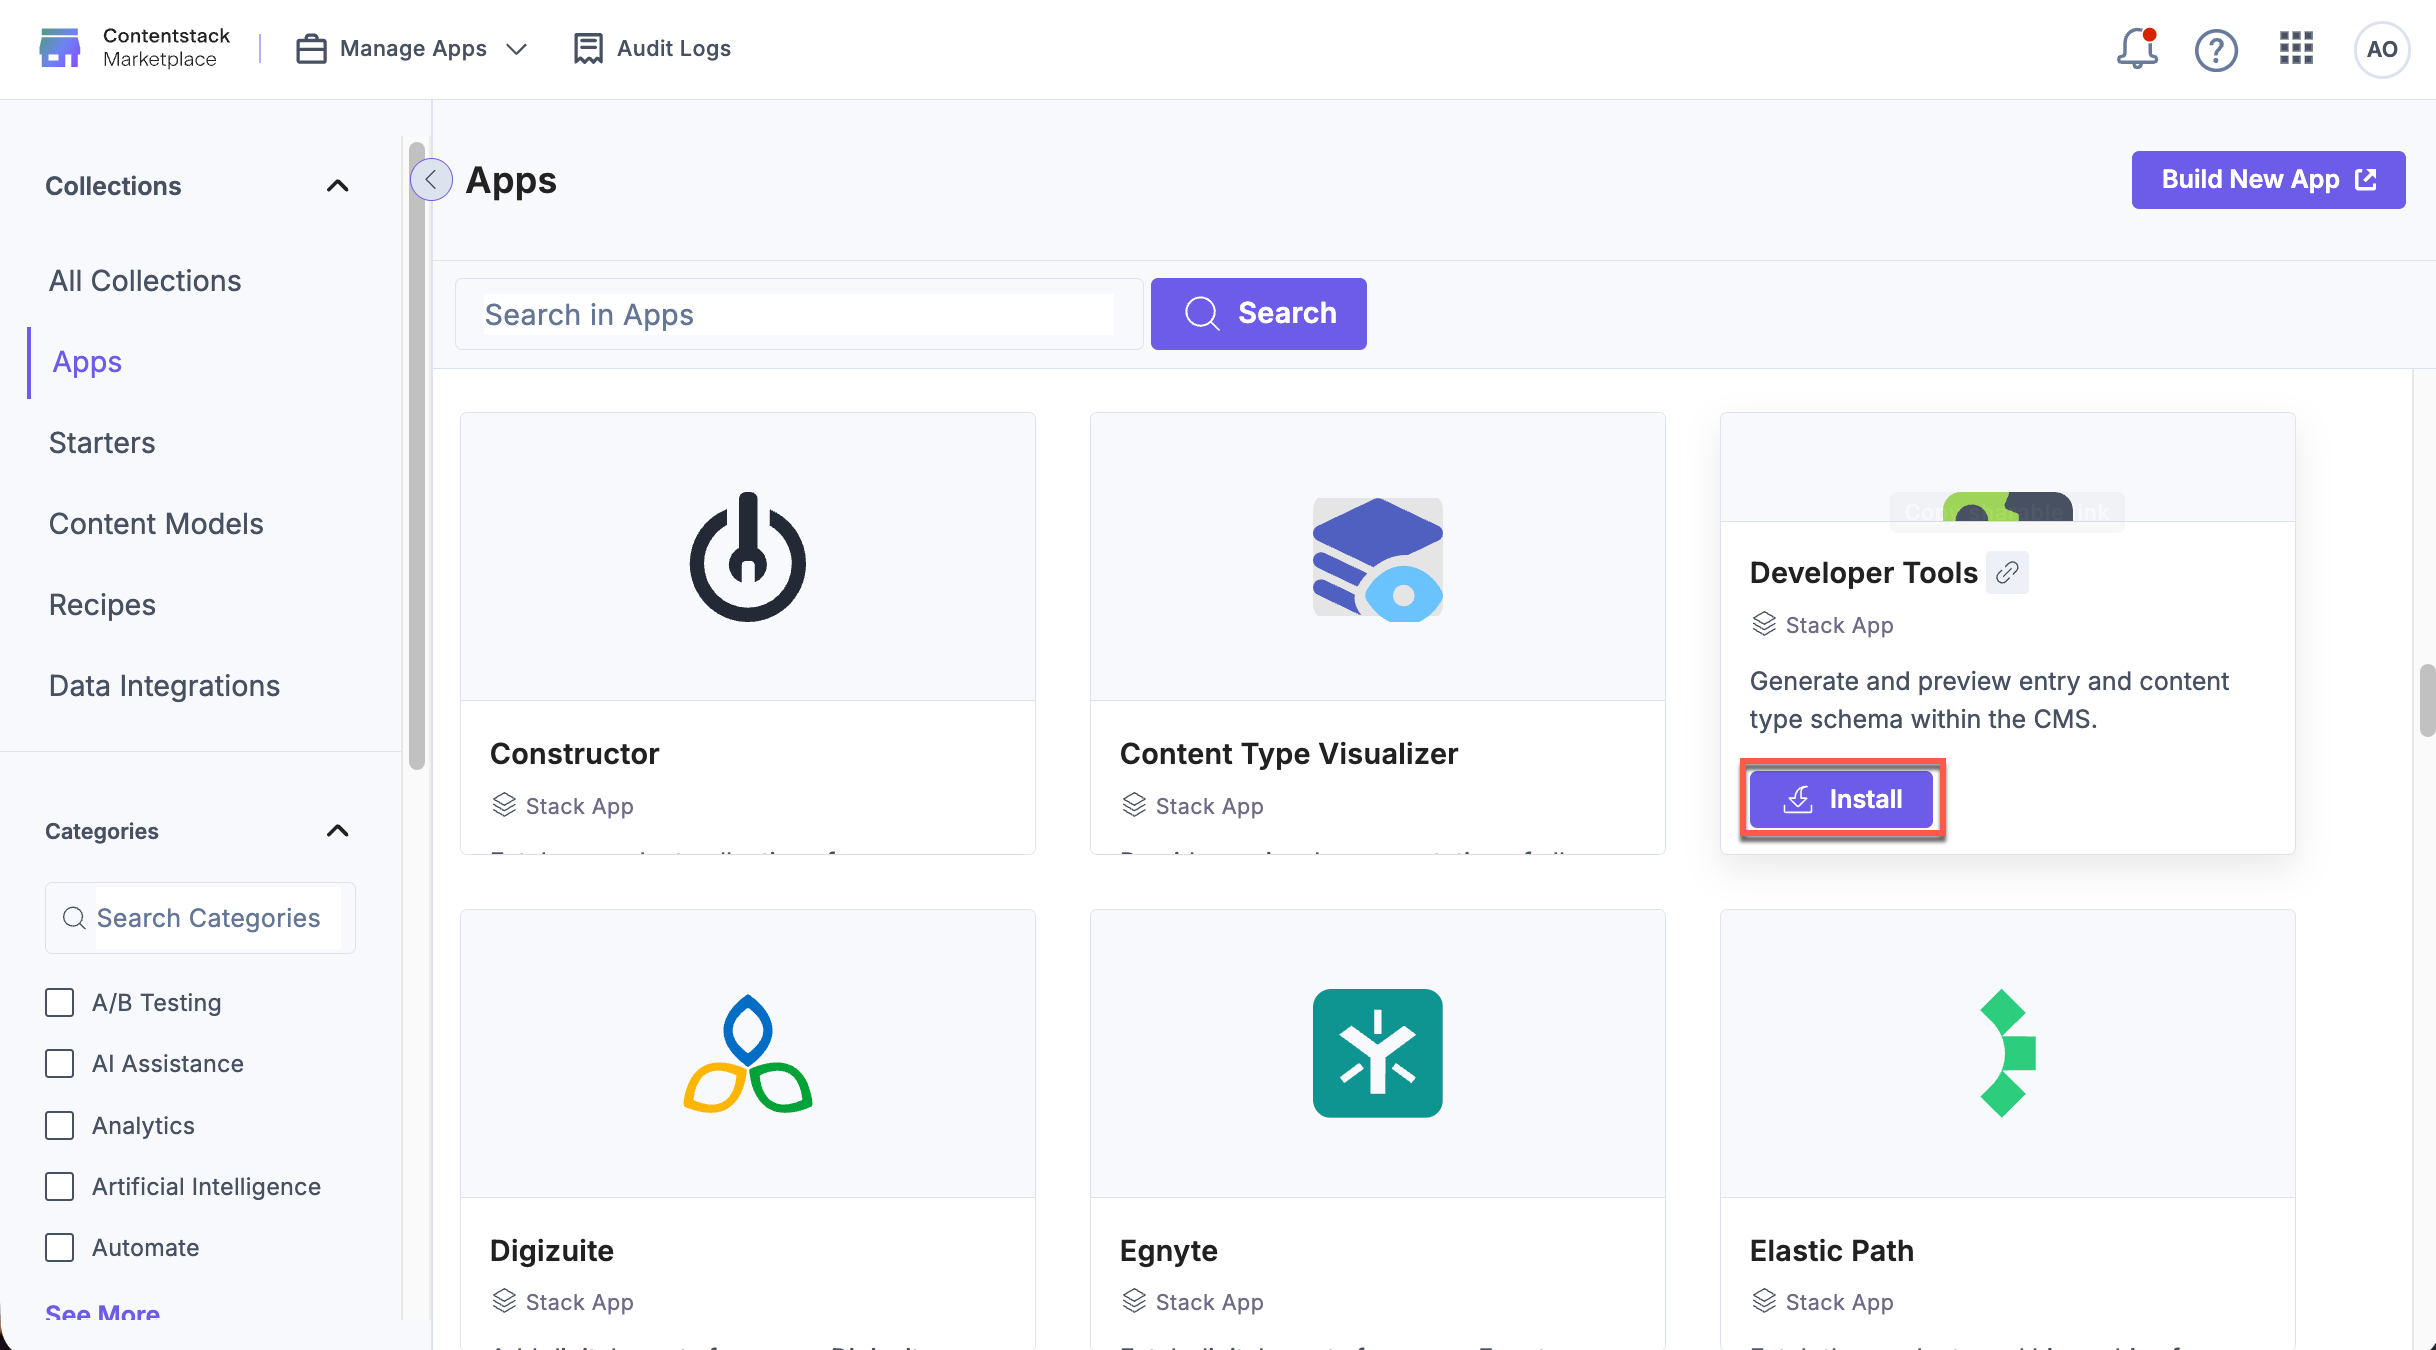The image size is (2436, 1350).
Task: Click See More categories link
Action: coord(102,1313)
